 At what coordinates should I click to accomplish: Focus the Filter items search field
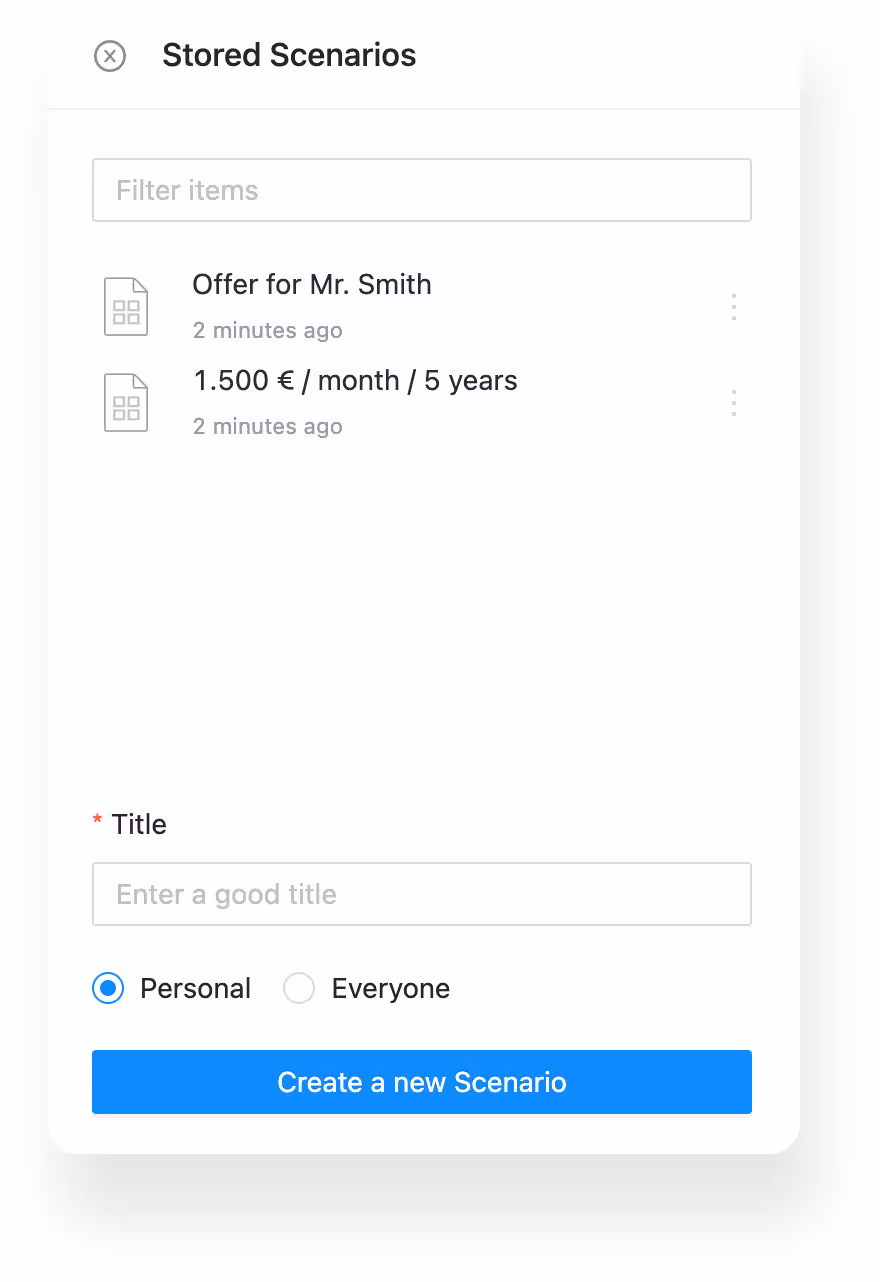[x=421, y=190]
